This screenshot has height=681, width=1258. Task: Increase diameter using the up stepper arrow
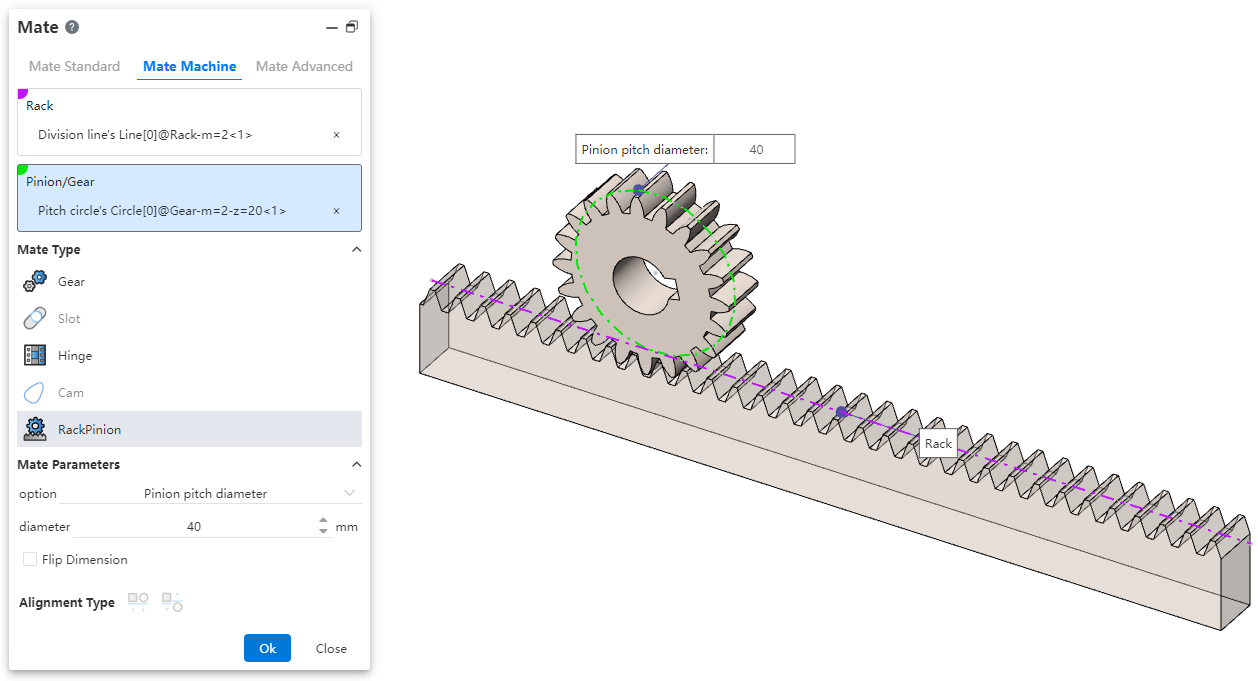[323, 521]
